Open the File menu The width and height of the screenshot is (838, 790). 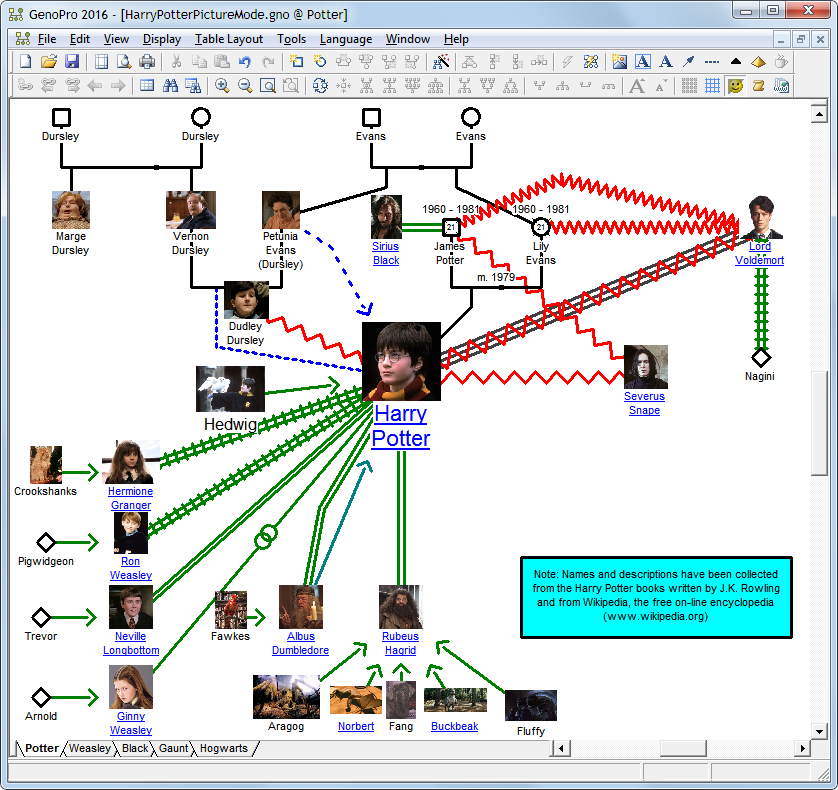coord(46,39)
